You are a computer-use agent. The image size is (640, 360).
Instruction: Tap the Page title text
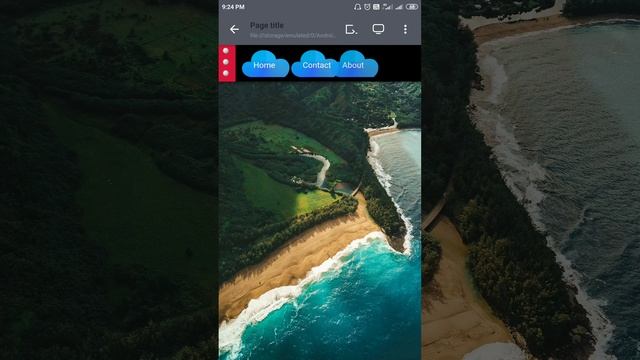pos(267,25)
